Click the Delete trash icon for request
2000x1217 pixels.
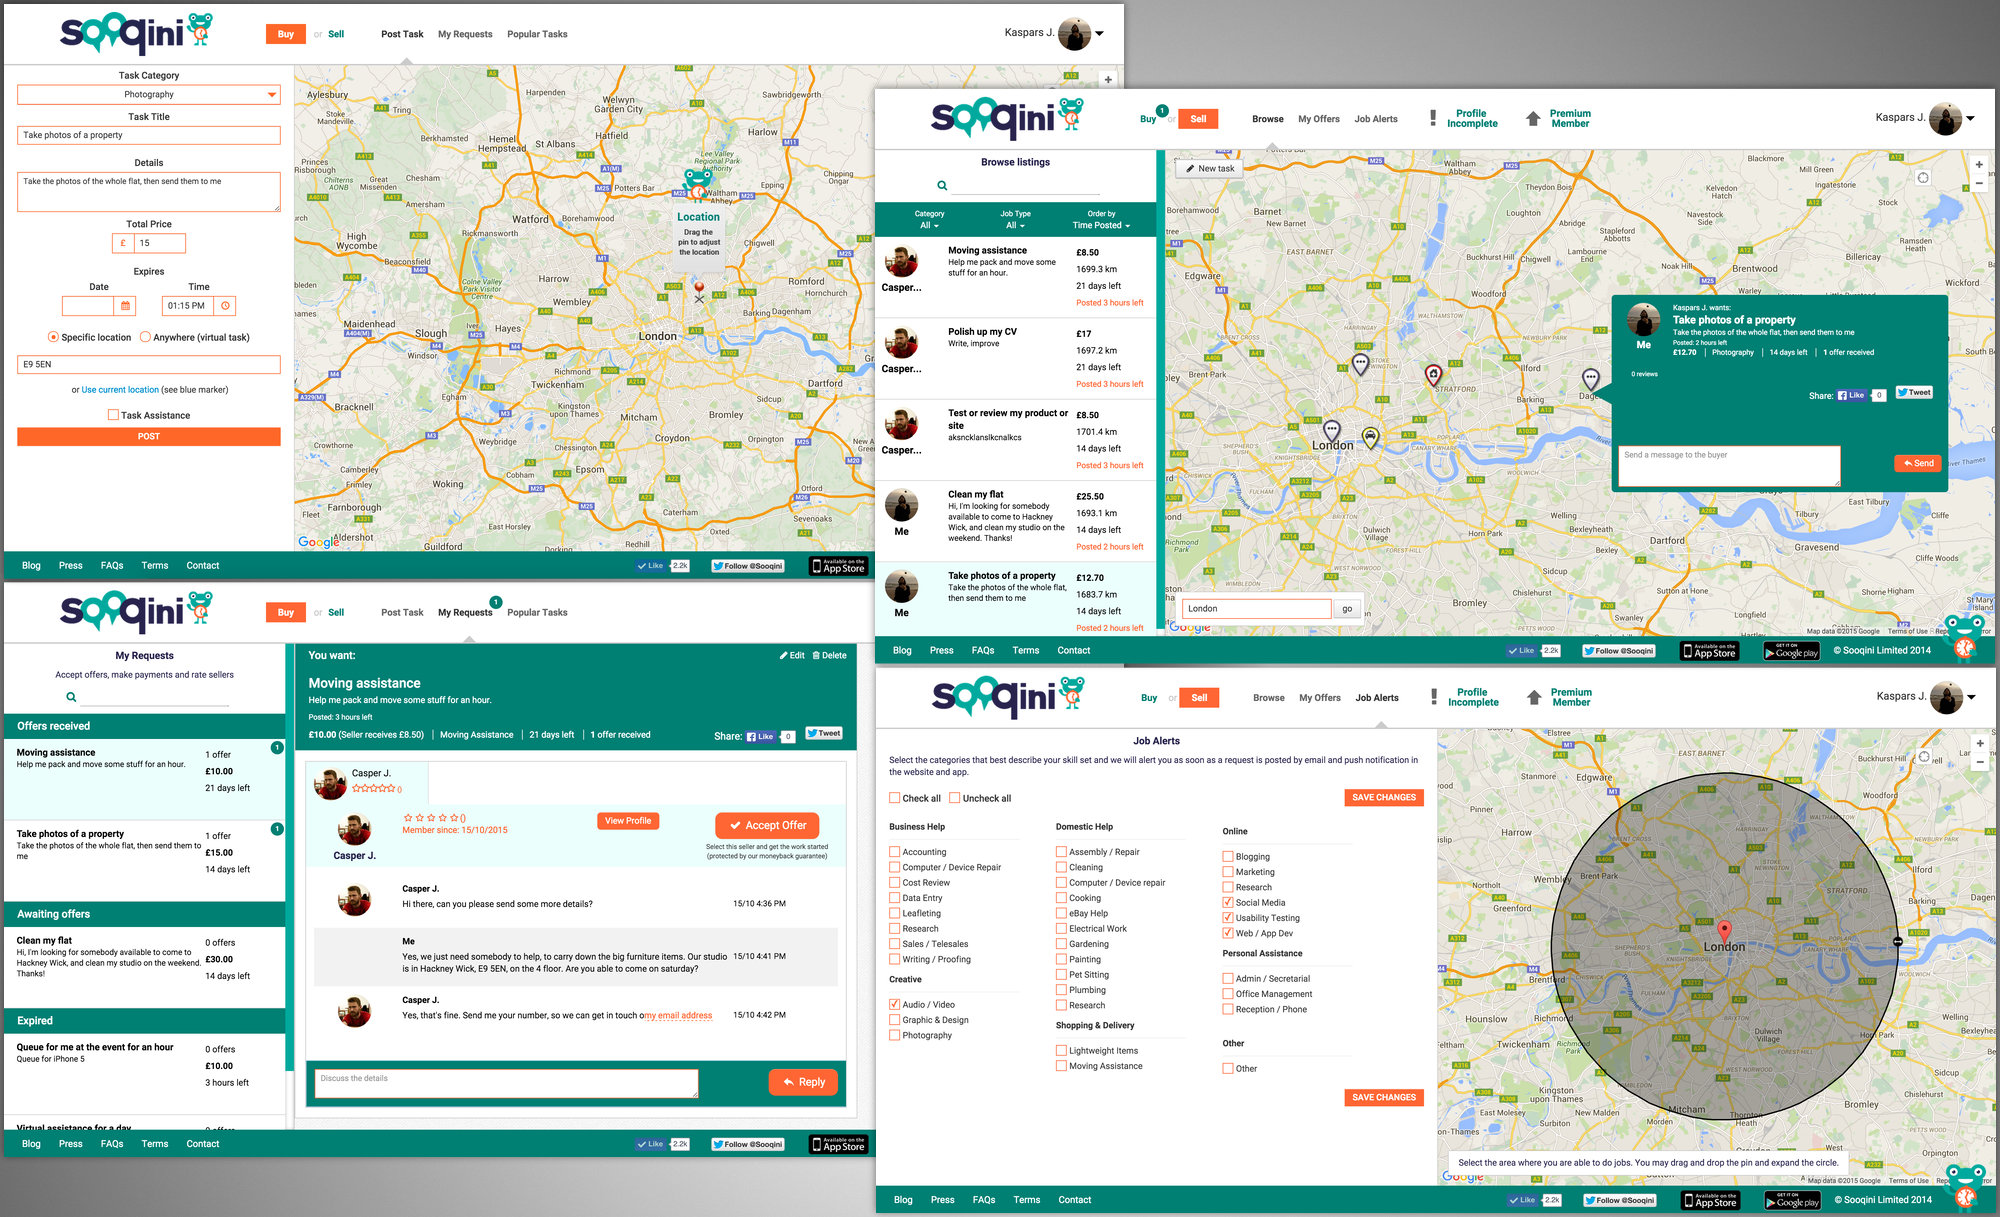tap(816, 656)
